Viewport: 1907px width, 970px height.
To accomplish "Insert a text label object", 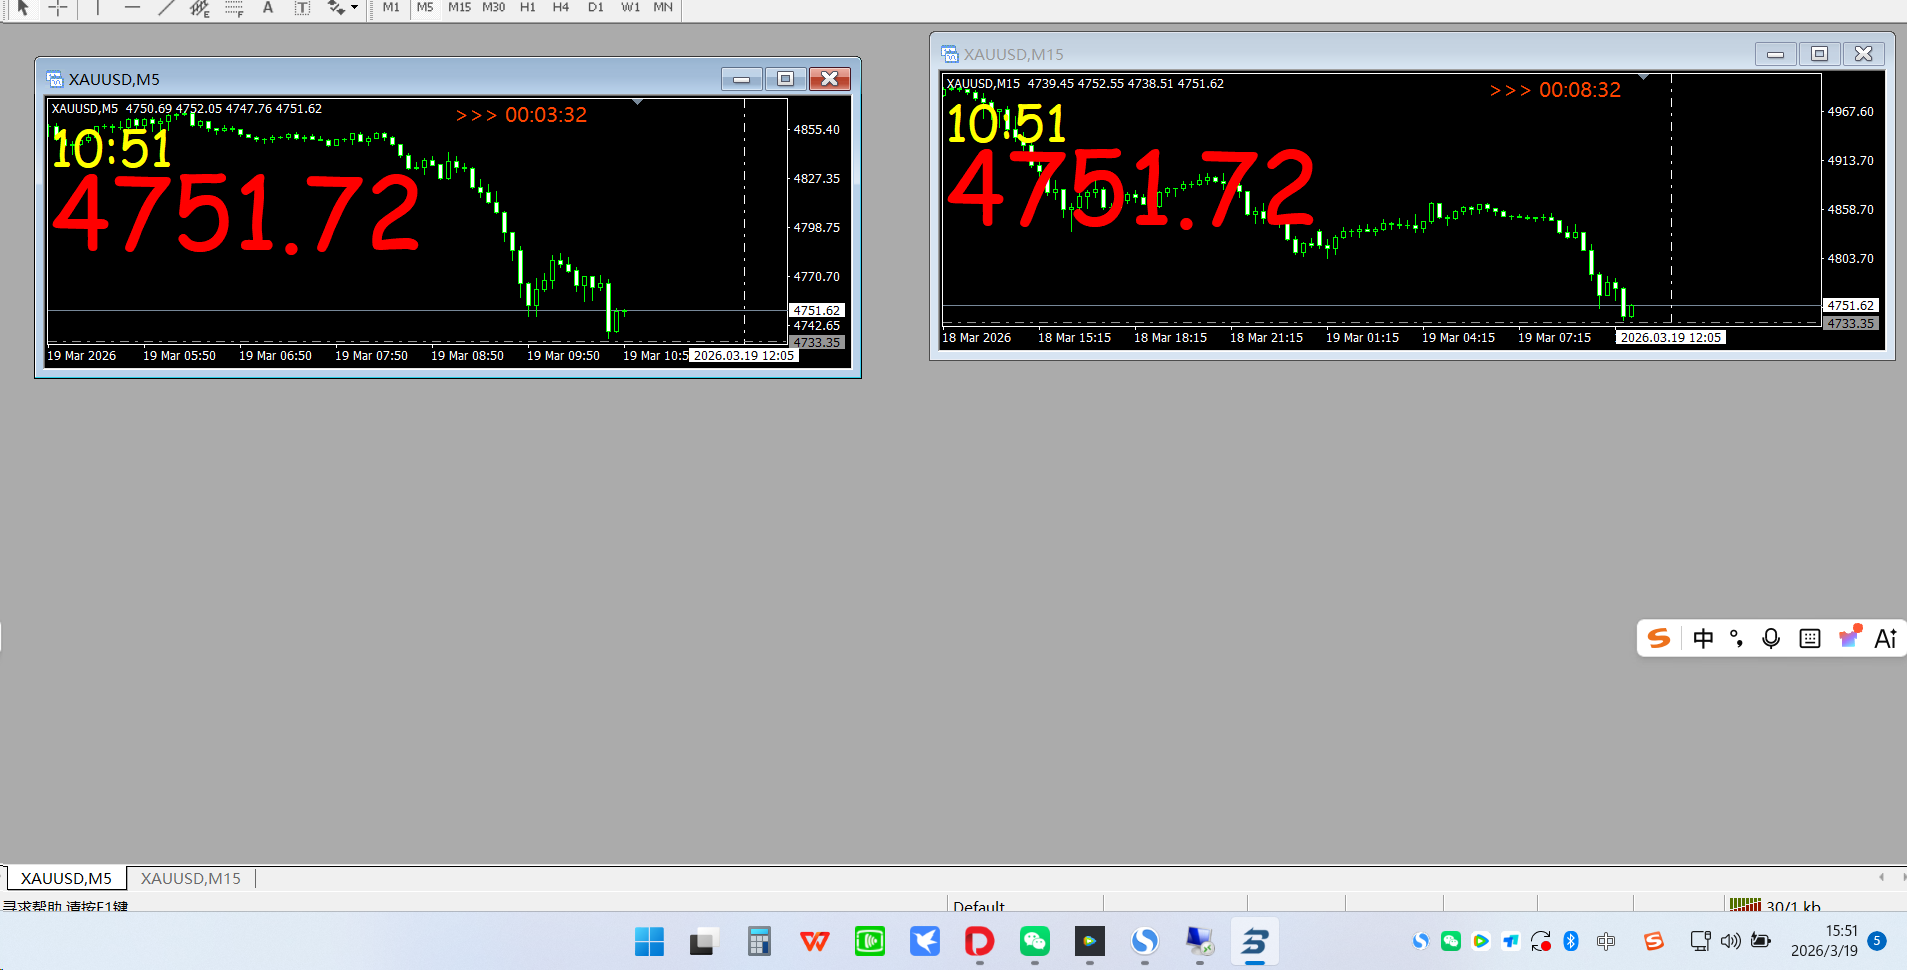I will pyautogui.click(x=302, y=8).
